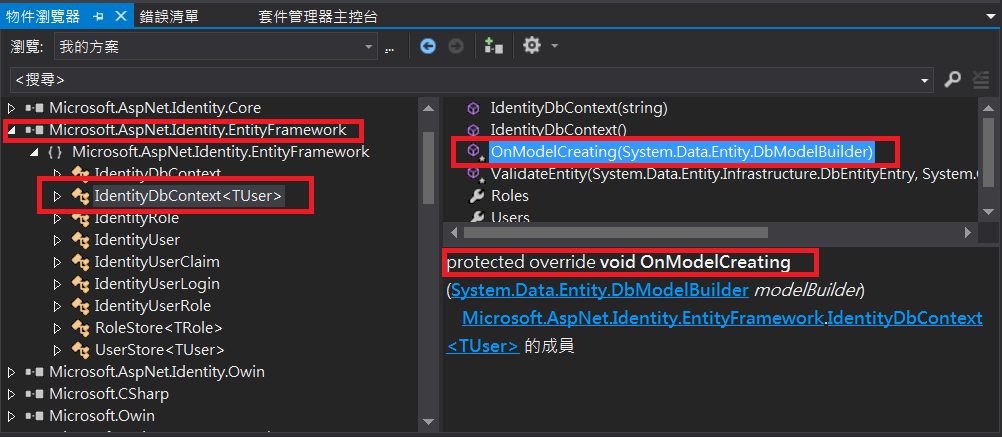Switch to the 錯誤清單 tab
The width and height of the screenshot is (1002, 437).
pos(169,17)
